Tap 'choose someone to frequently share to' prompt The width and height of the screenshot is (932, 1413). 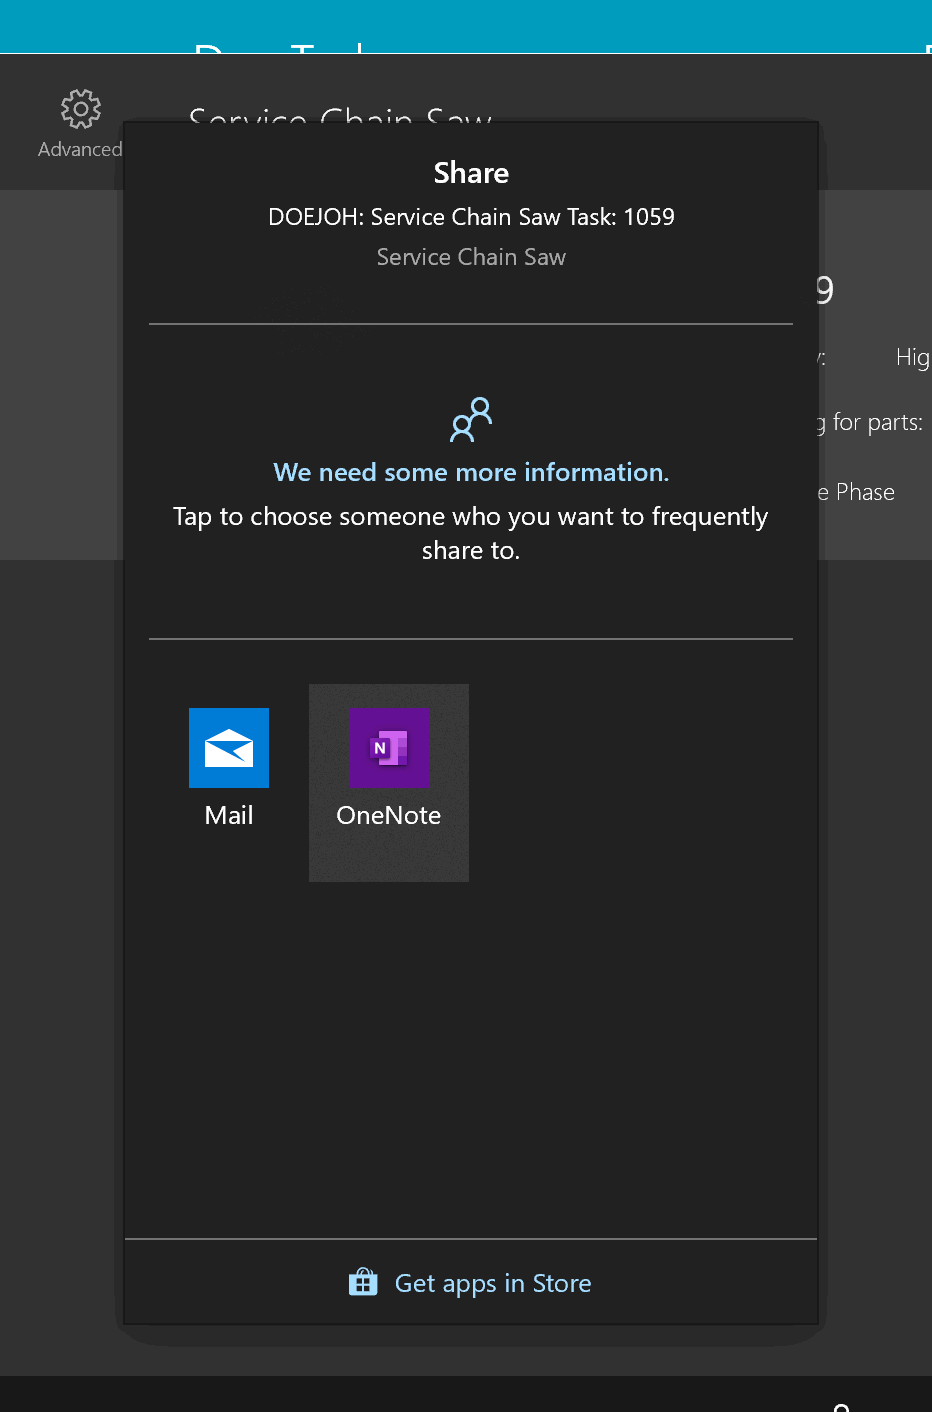pos(471,533)
